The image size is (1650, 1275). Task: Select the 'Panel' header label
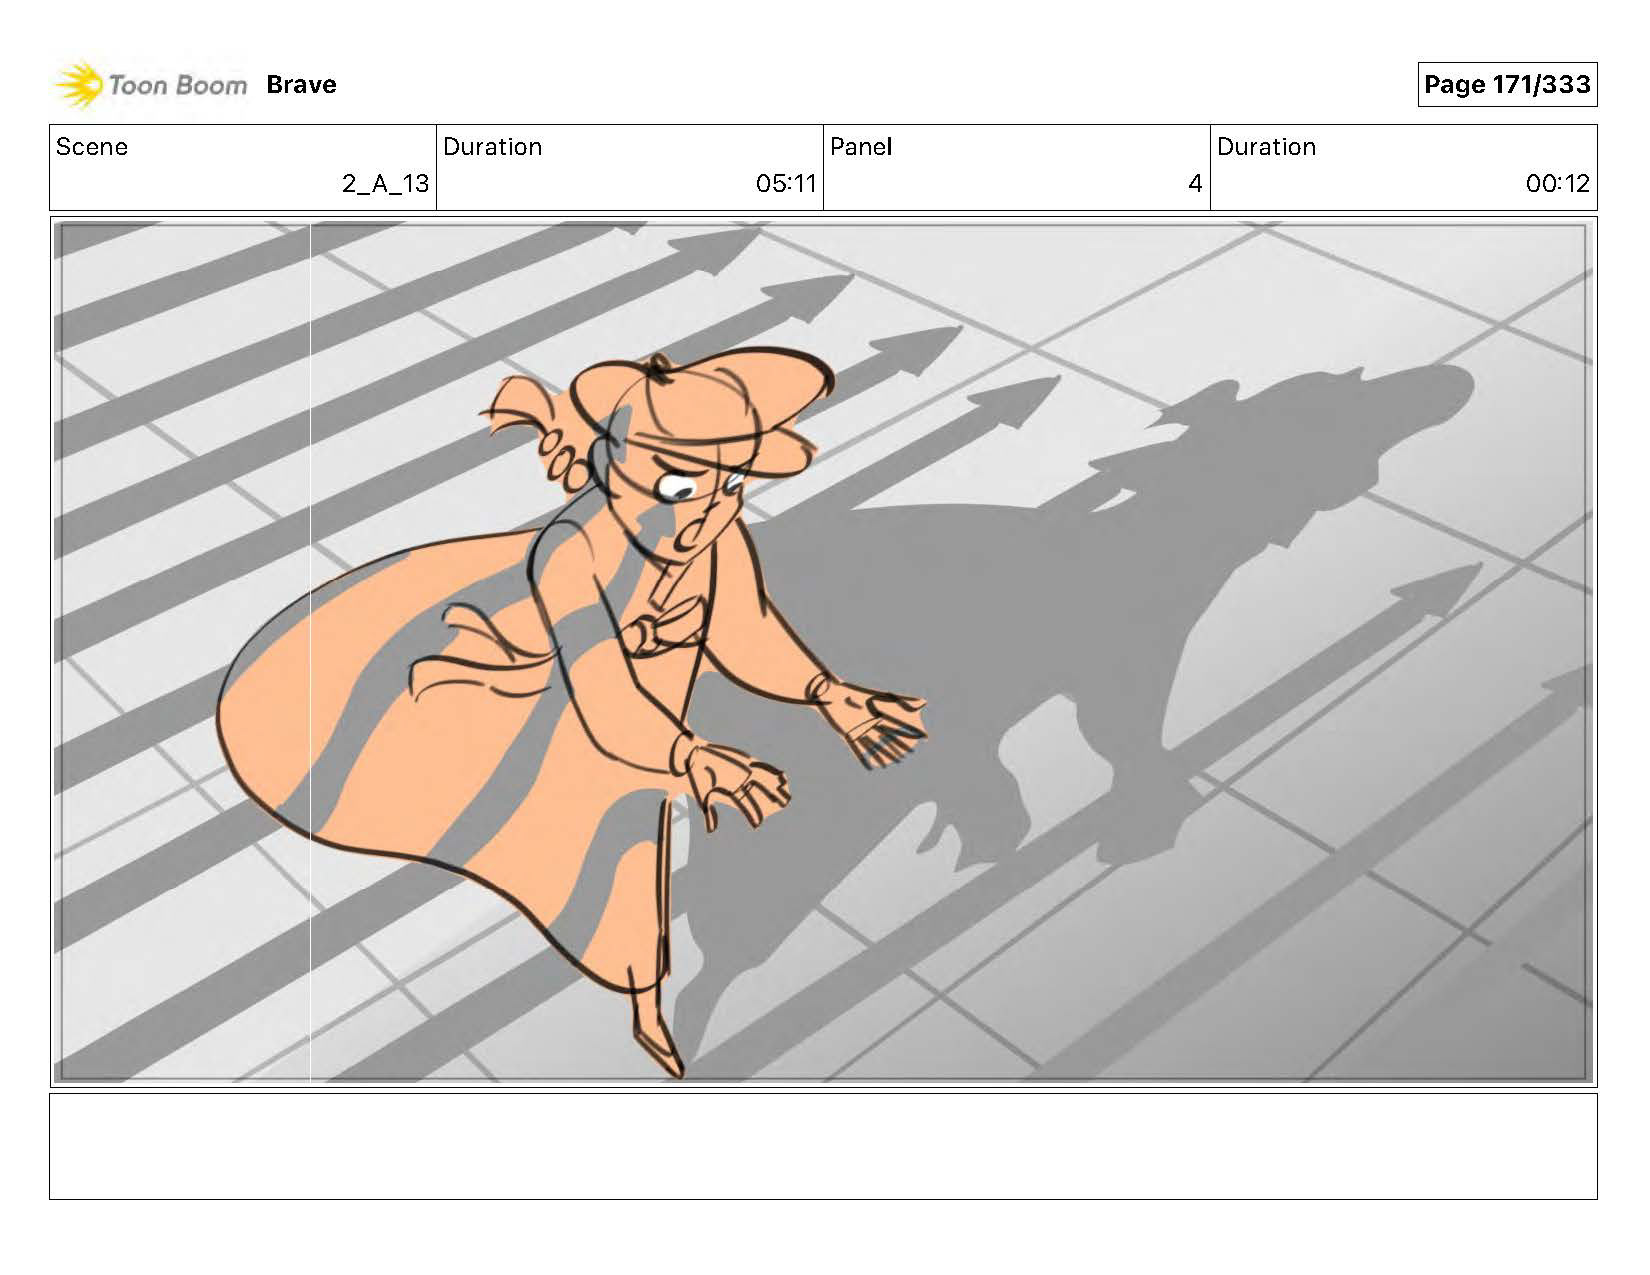coord(861,147)
